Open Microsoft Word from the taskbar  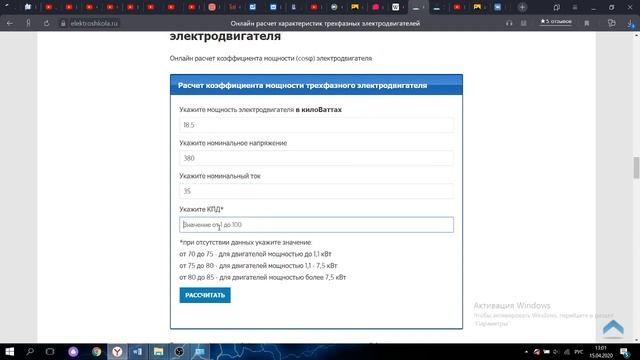pos(138,351)
